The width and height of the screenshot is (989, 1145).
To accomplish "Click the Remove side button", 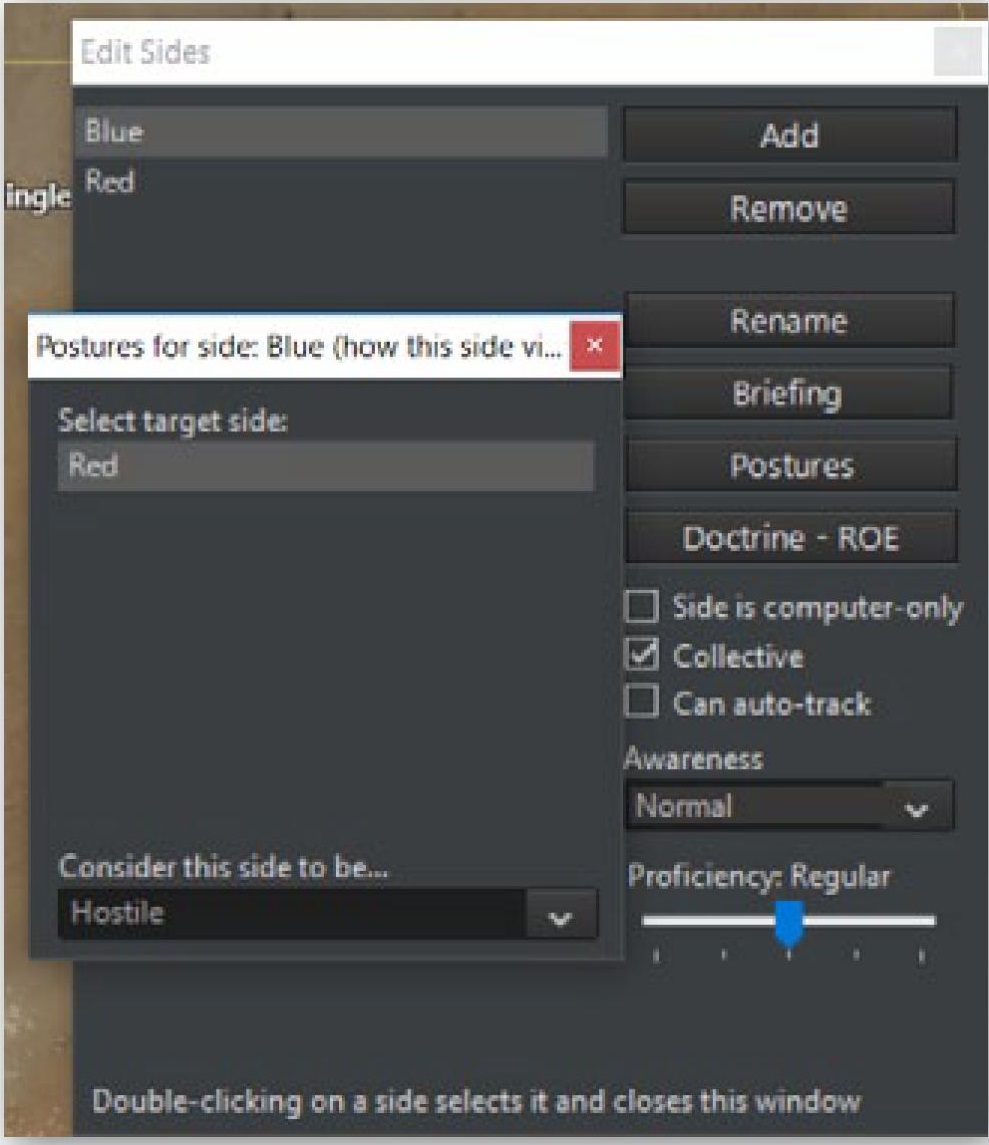I will click(789, 208).
